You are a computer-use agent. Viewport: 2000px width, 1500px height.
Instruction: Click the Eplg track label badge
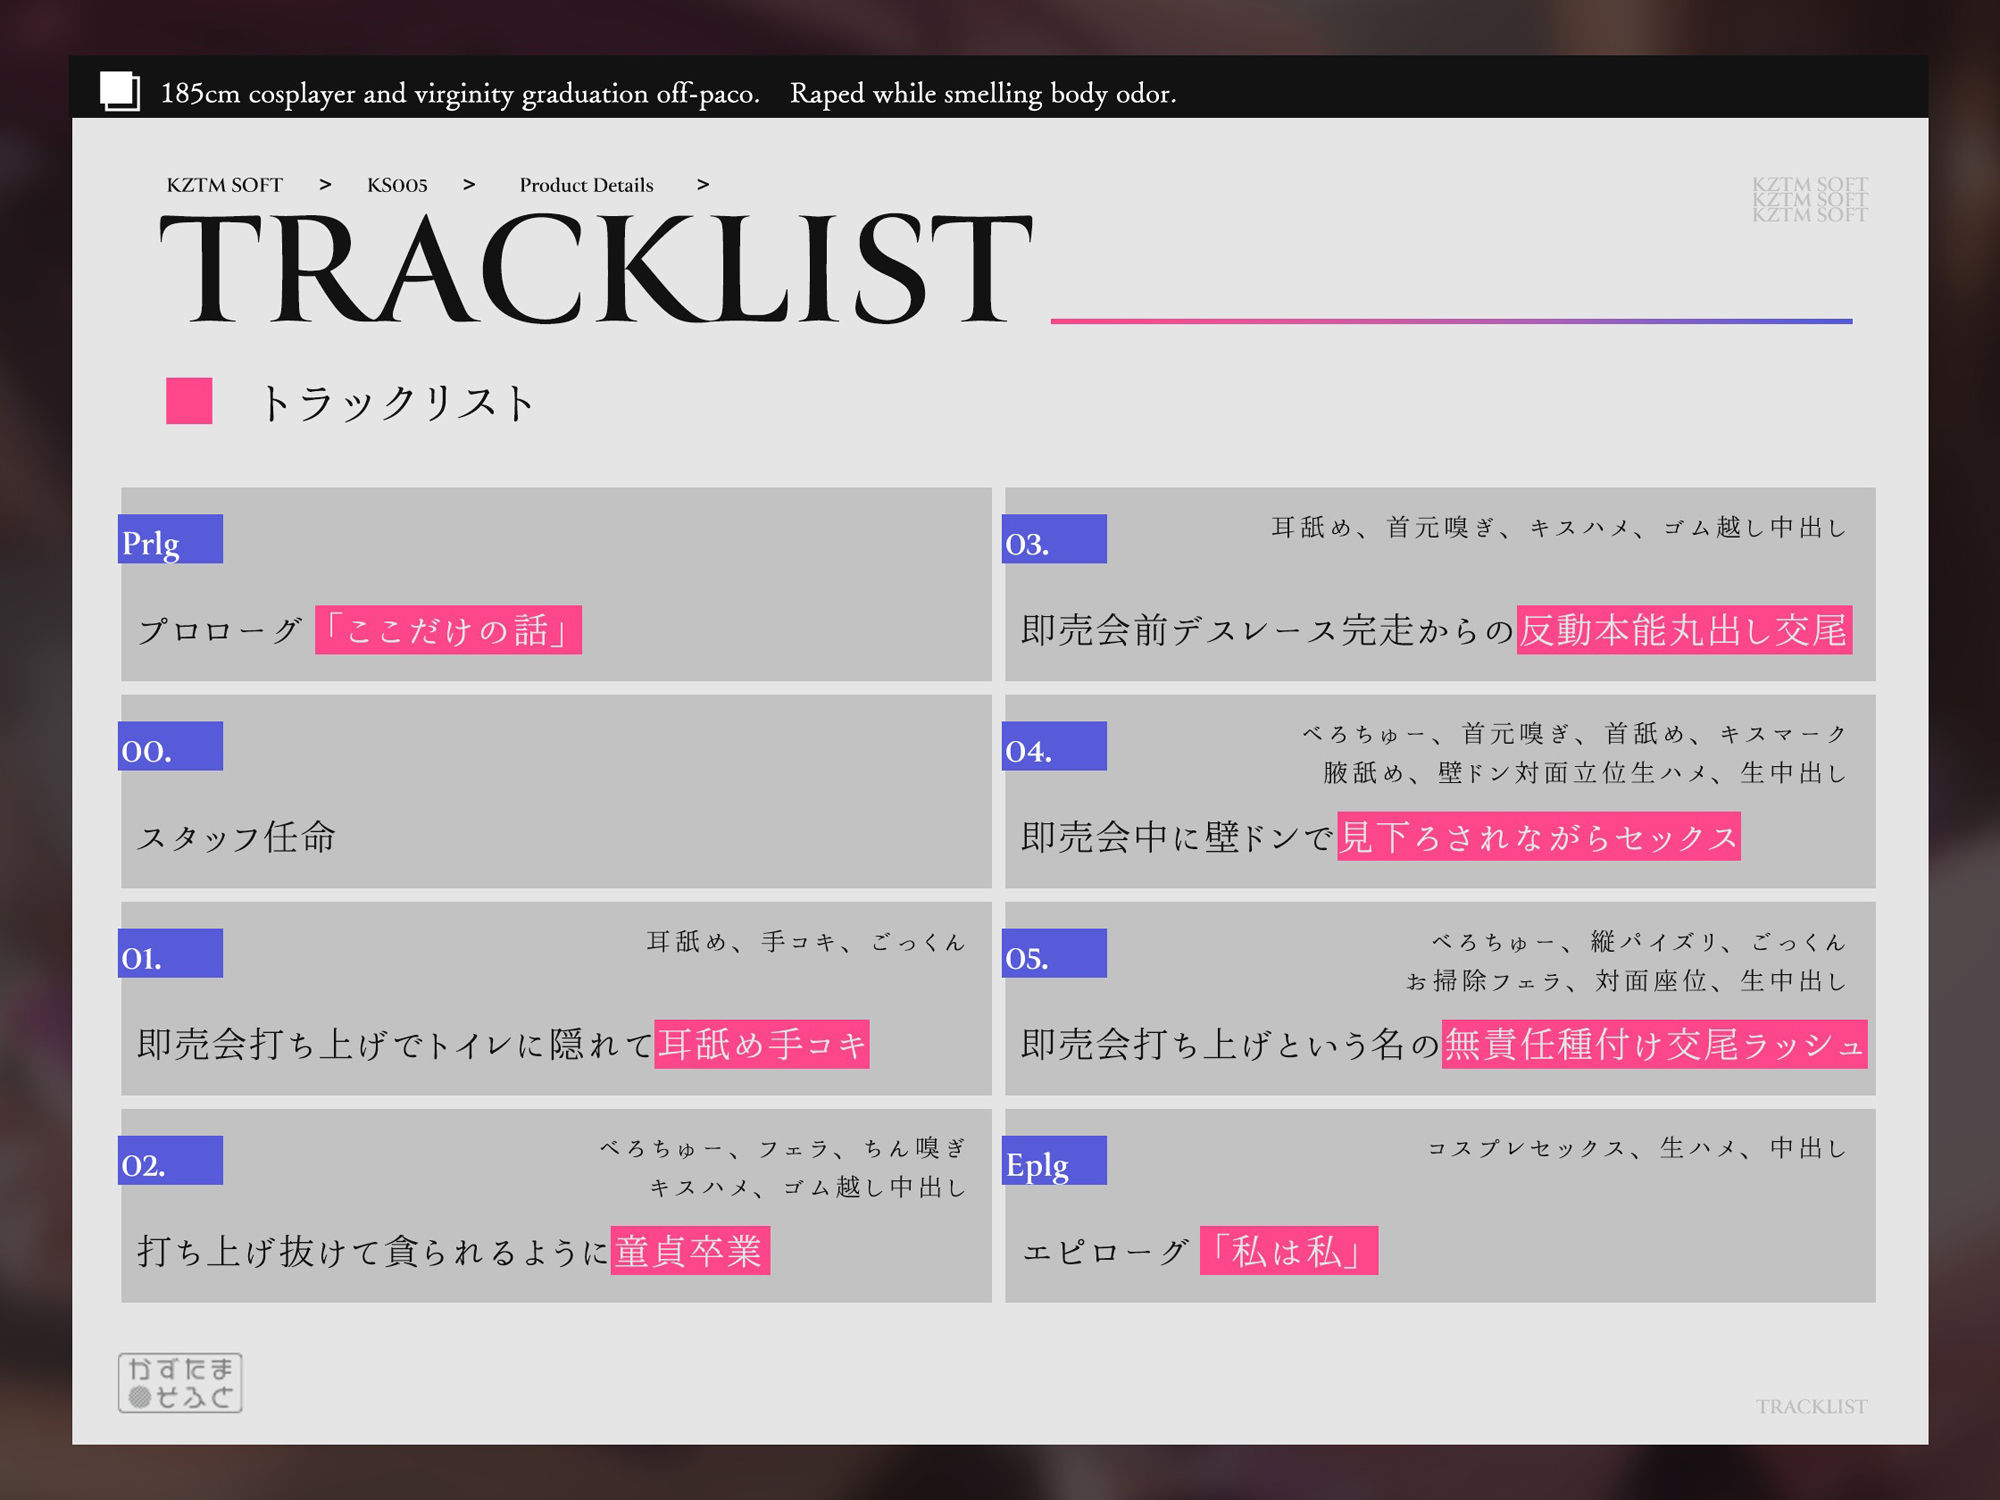[x=1054, y=1161]
